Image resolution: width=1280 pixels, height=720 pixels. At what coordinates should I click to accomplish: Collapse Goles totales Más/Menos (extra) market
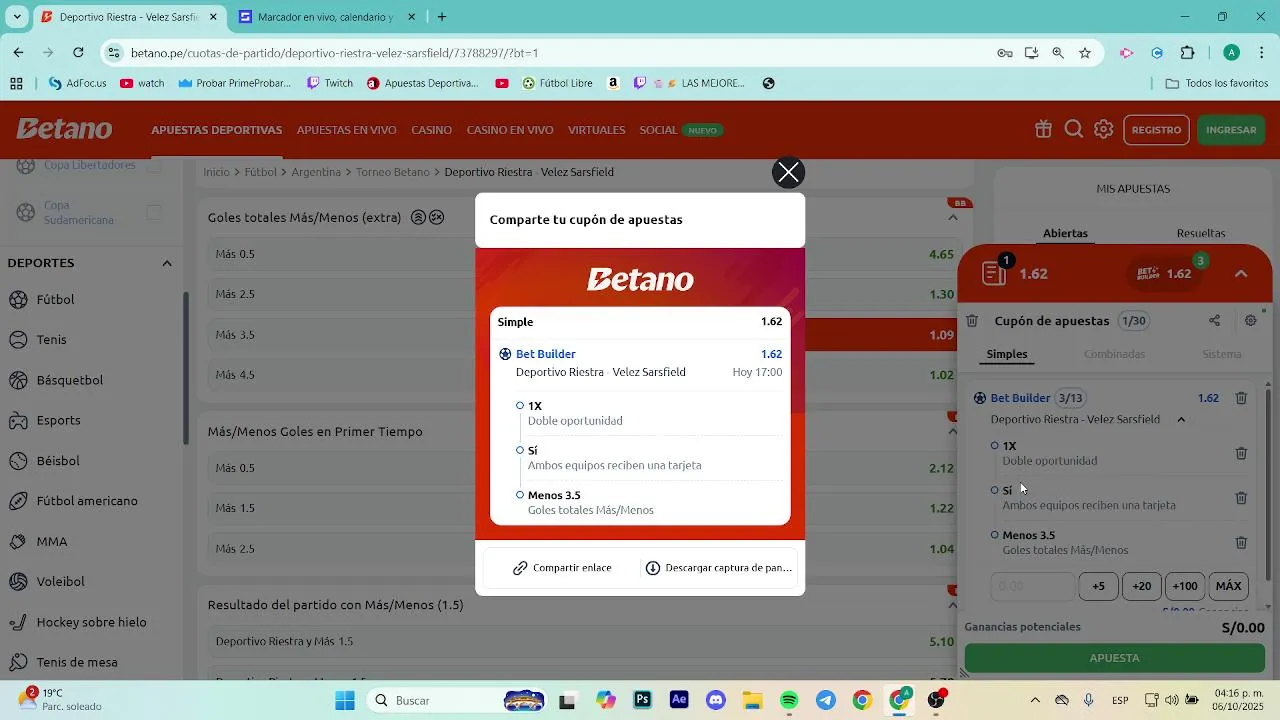pos(953,217)
